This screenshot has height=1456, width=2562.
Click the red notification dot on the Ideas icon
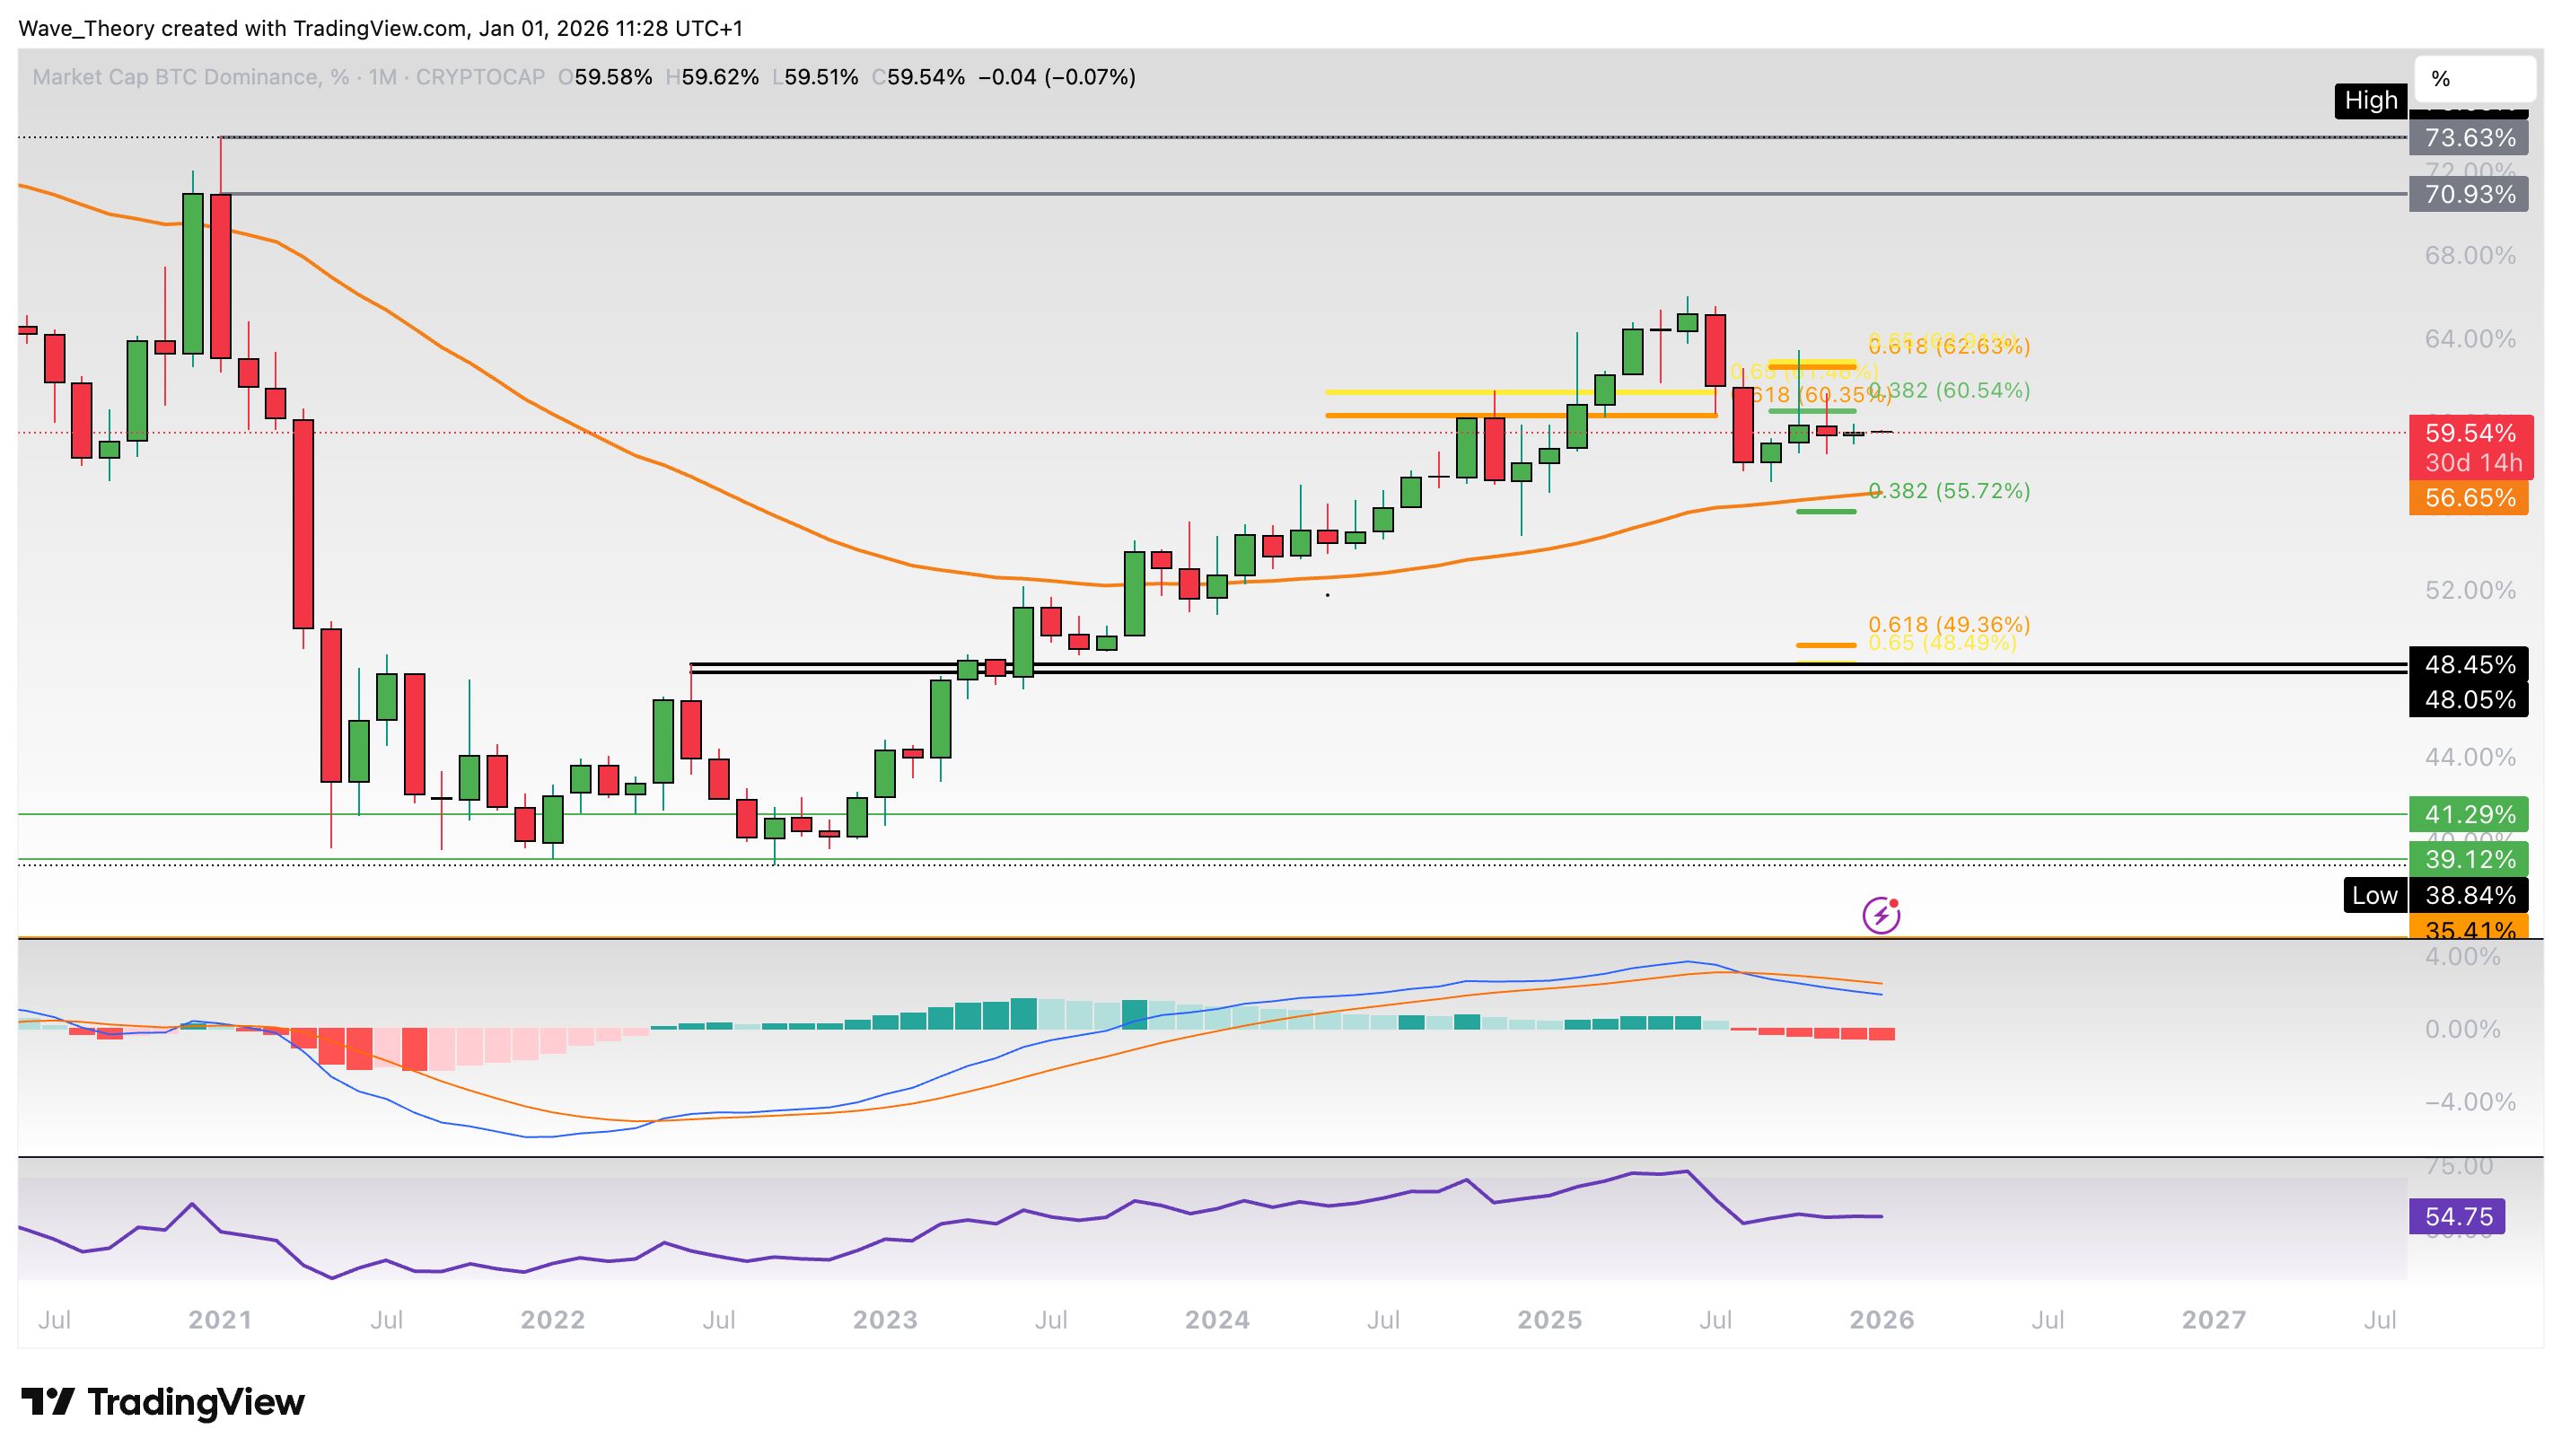click(x=1895, y=902)
